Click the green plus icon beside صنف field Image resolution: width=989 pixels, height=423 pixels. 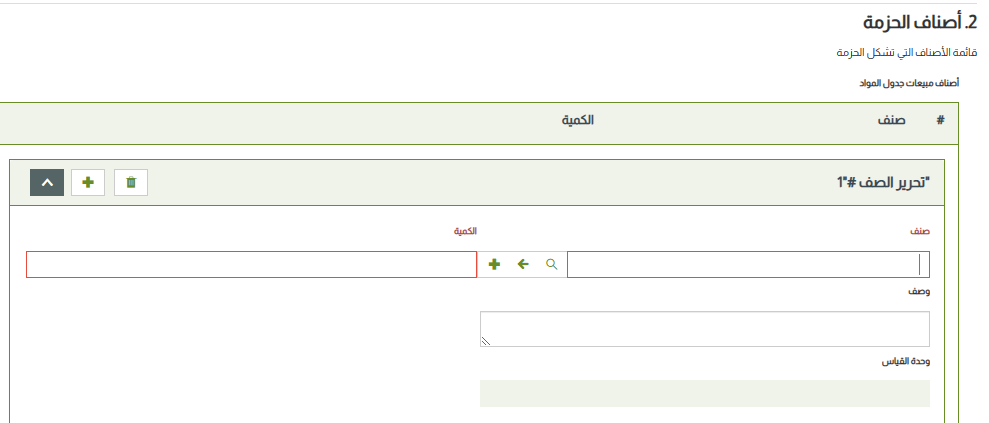pos(494,264)
